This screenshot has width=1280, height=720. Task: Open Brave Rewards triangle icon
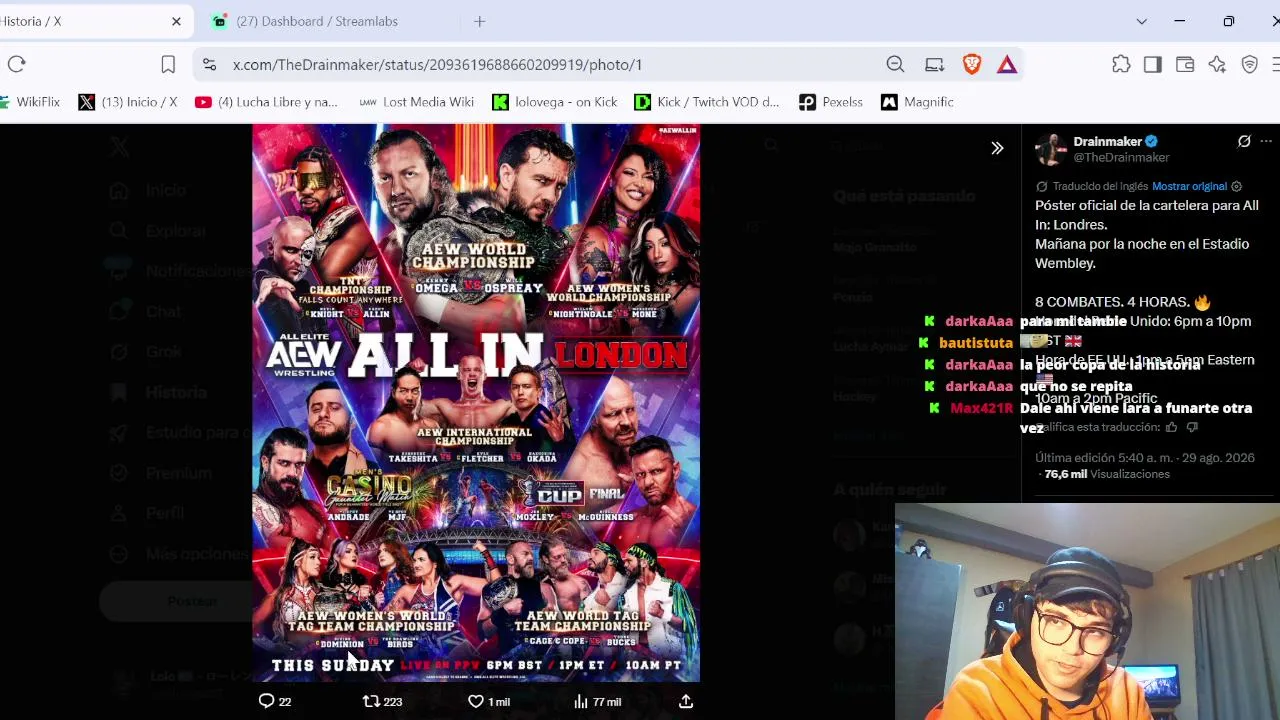click(x=1007, y=64)
